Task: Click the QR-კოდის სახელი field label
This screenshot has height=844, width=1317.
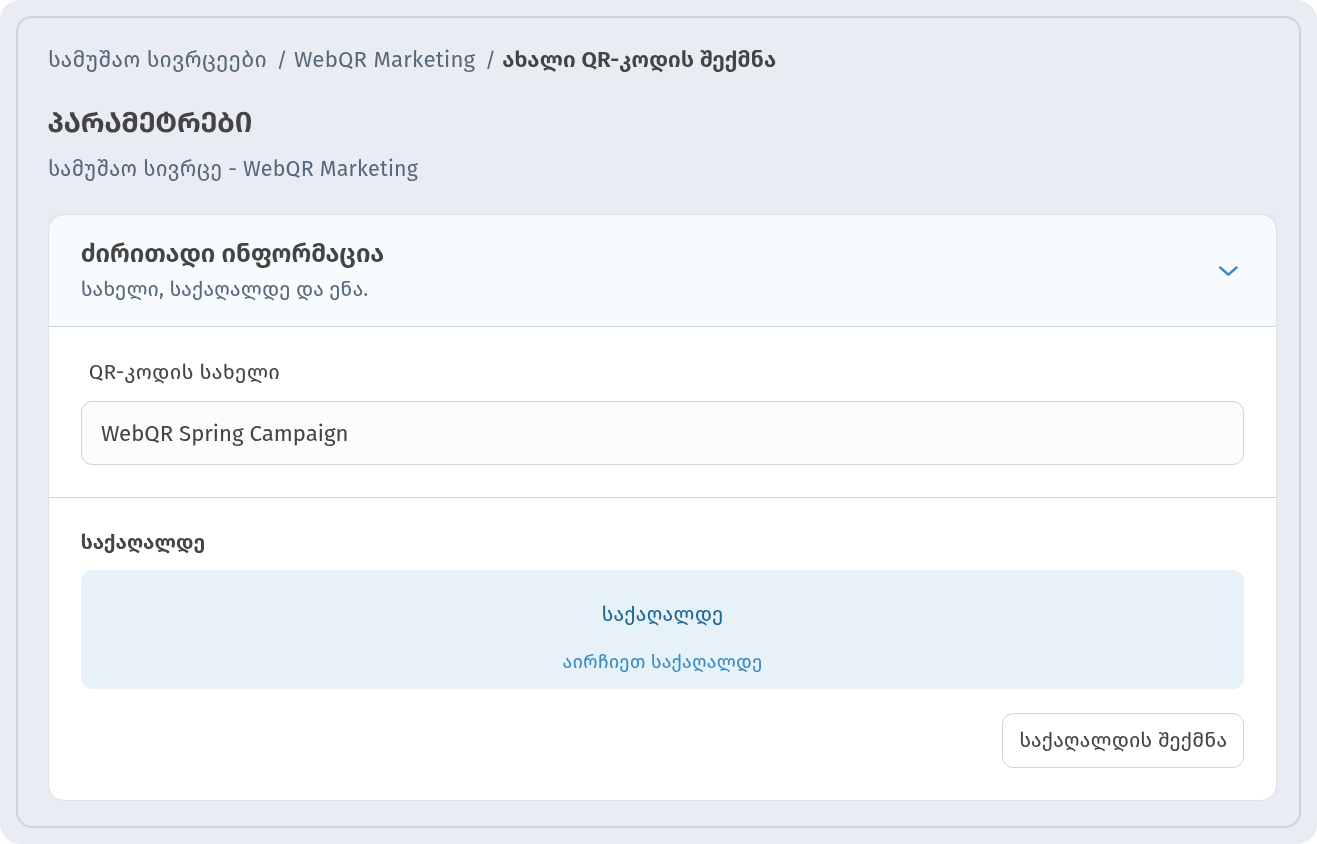Action: [184, 373]
